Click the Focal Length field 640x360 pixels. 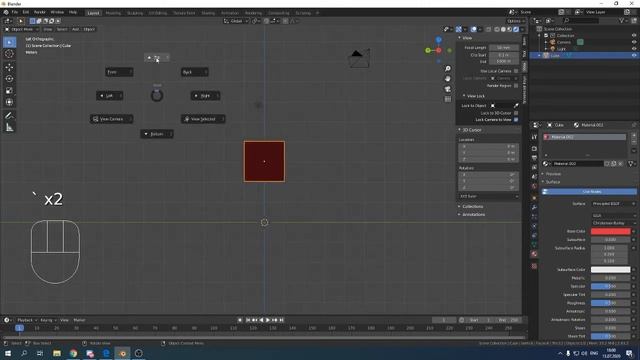click(504, 48)
